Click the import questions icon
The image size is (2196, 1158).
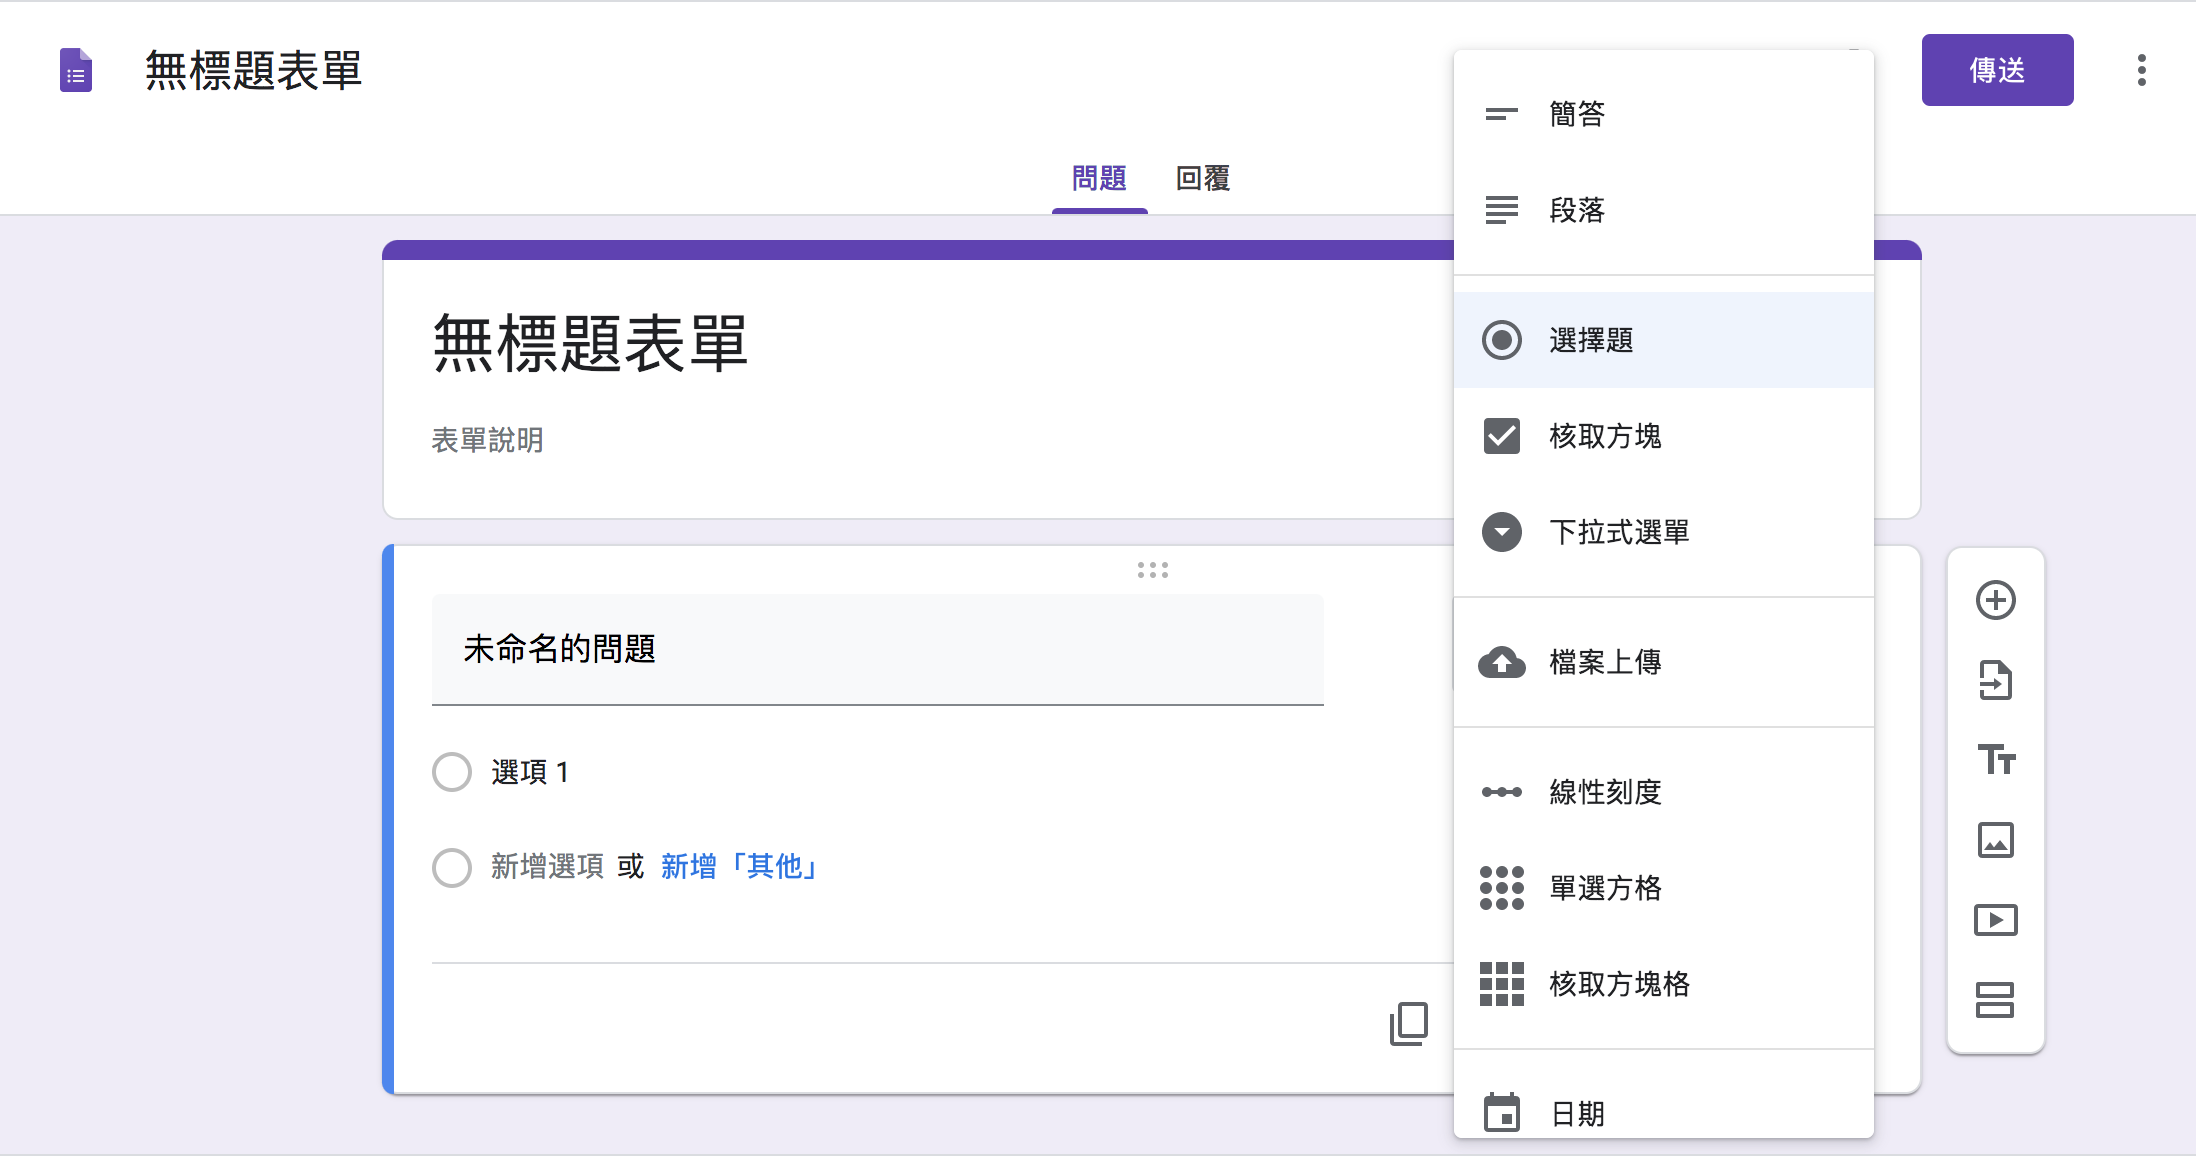coord(1996,681)
